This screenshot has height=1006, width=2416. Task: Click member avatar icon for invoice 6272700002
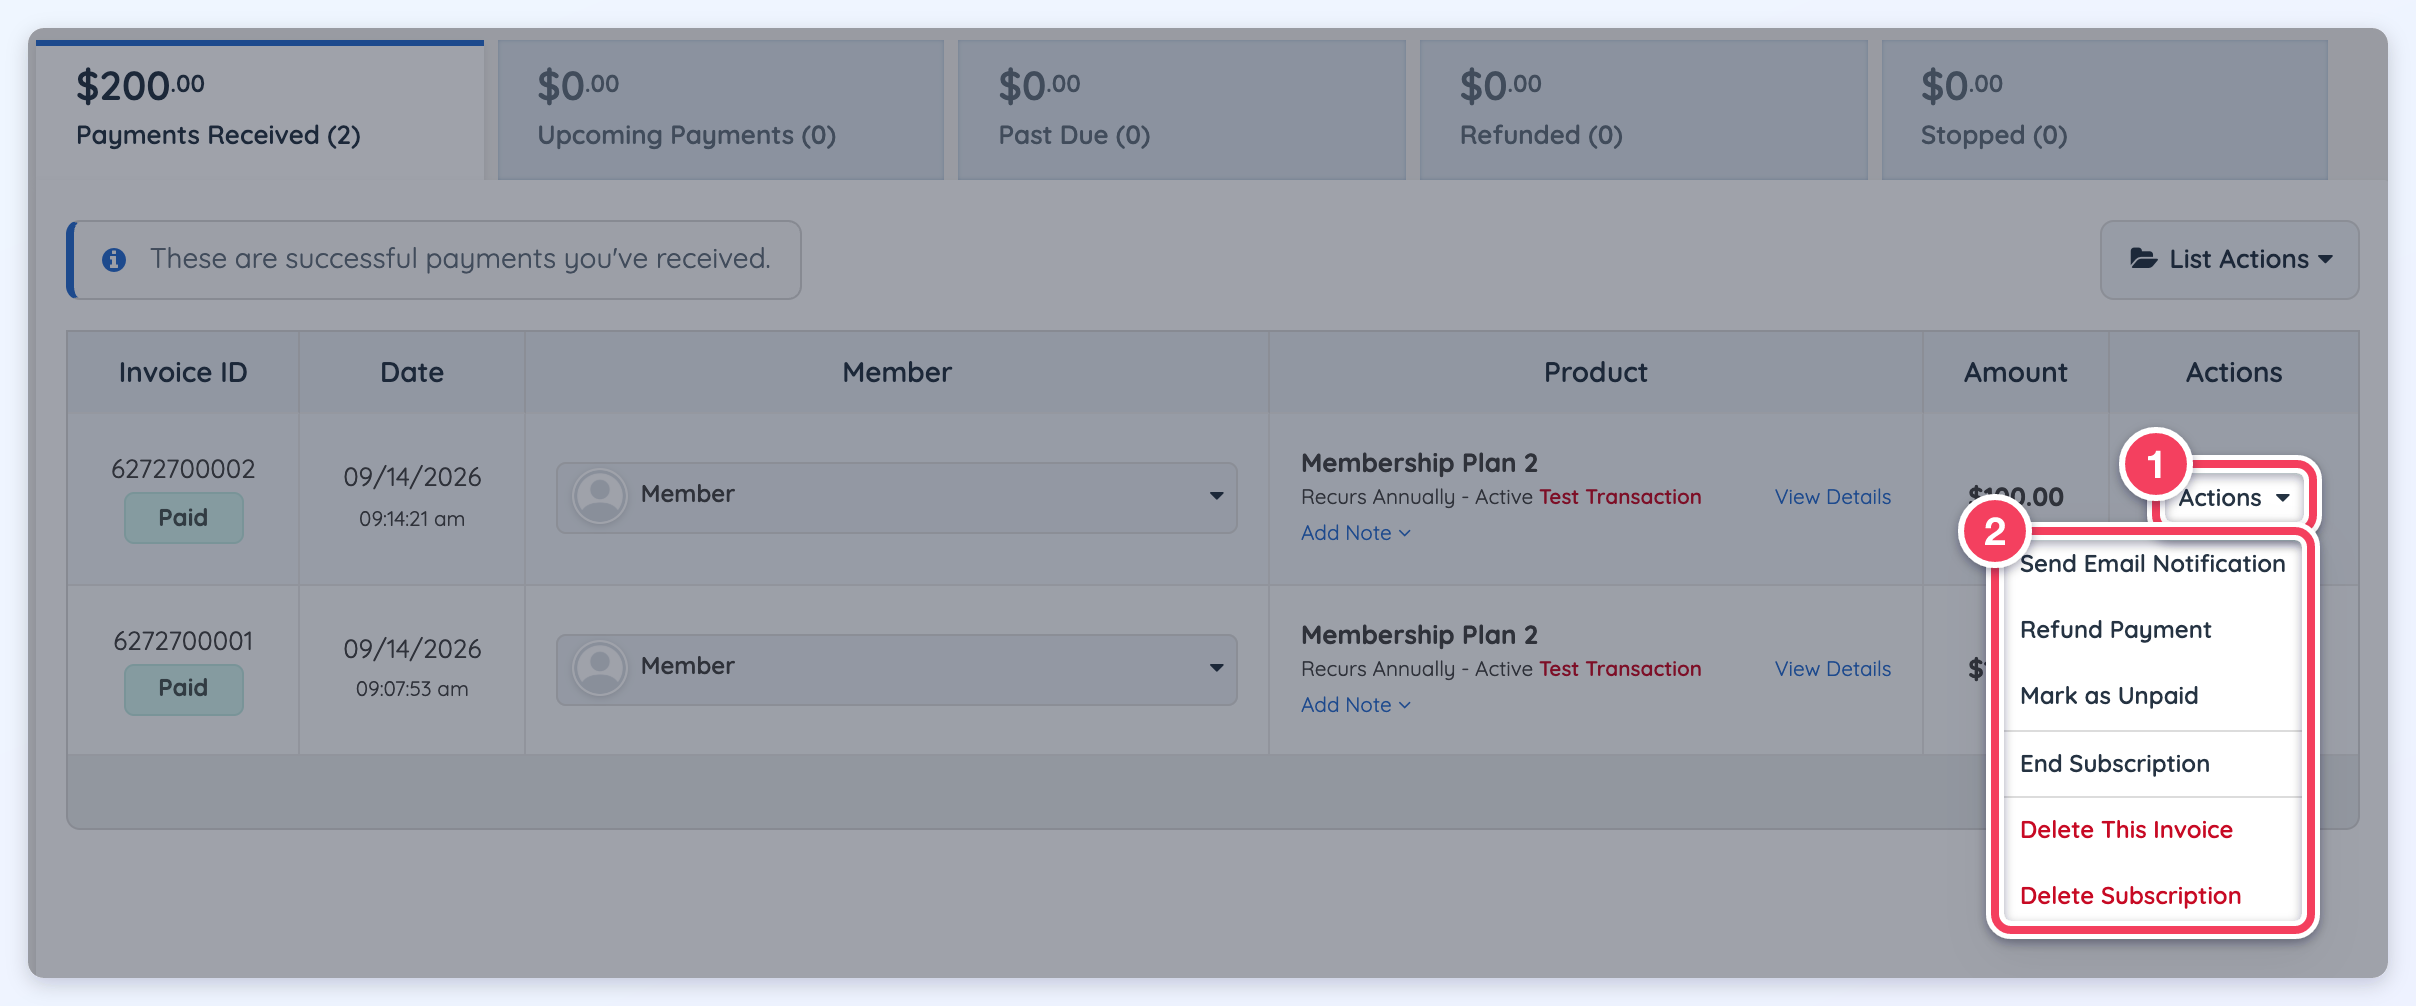pos(600,496)
